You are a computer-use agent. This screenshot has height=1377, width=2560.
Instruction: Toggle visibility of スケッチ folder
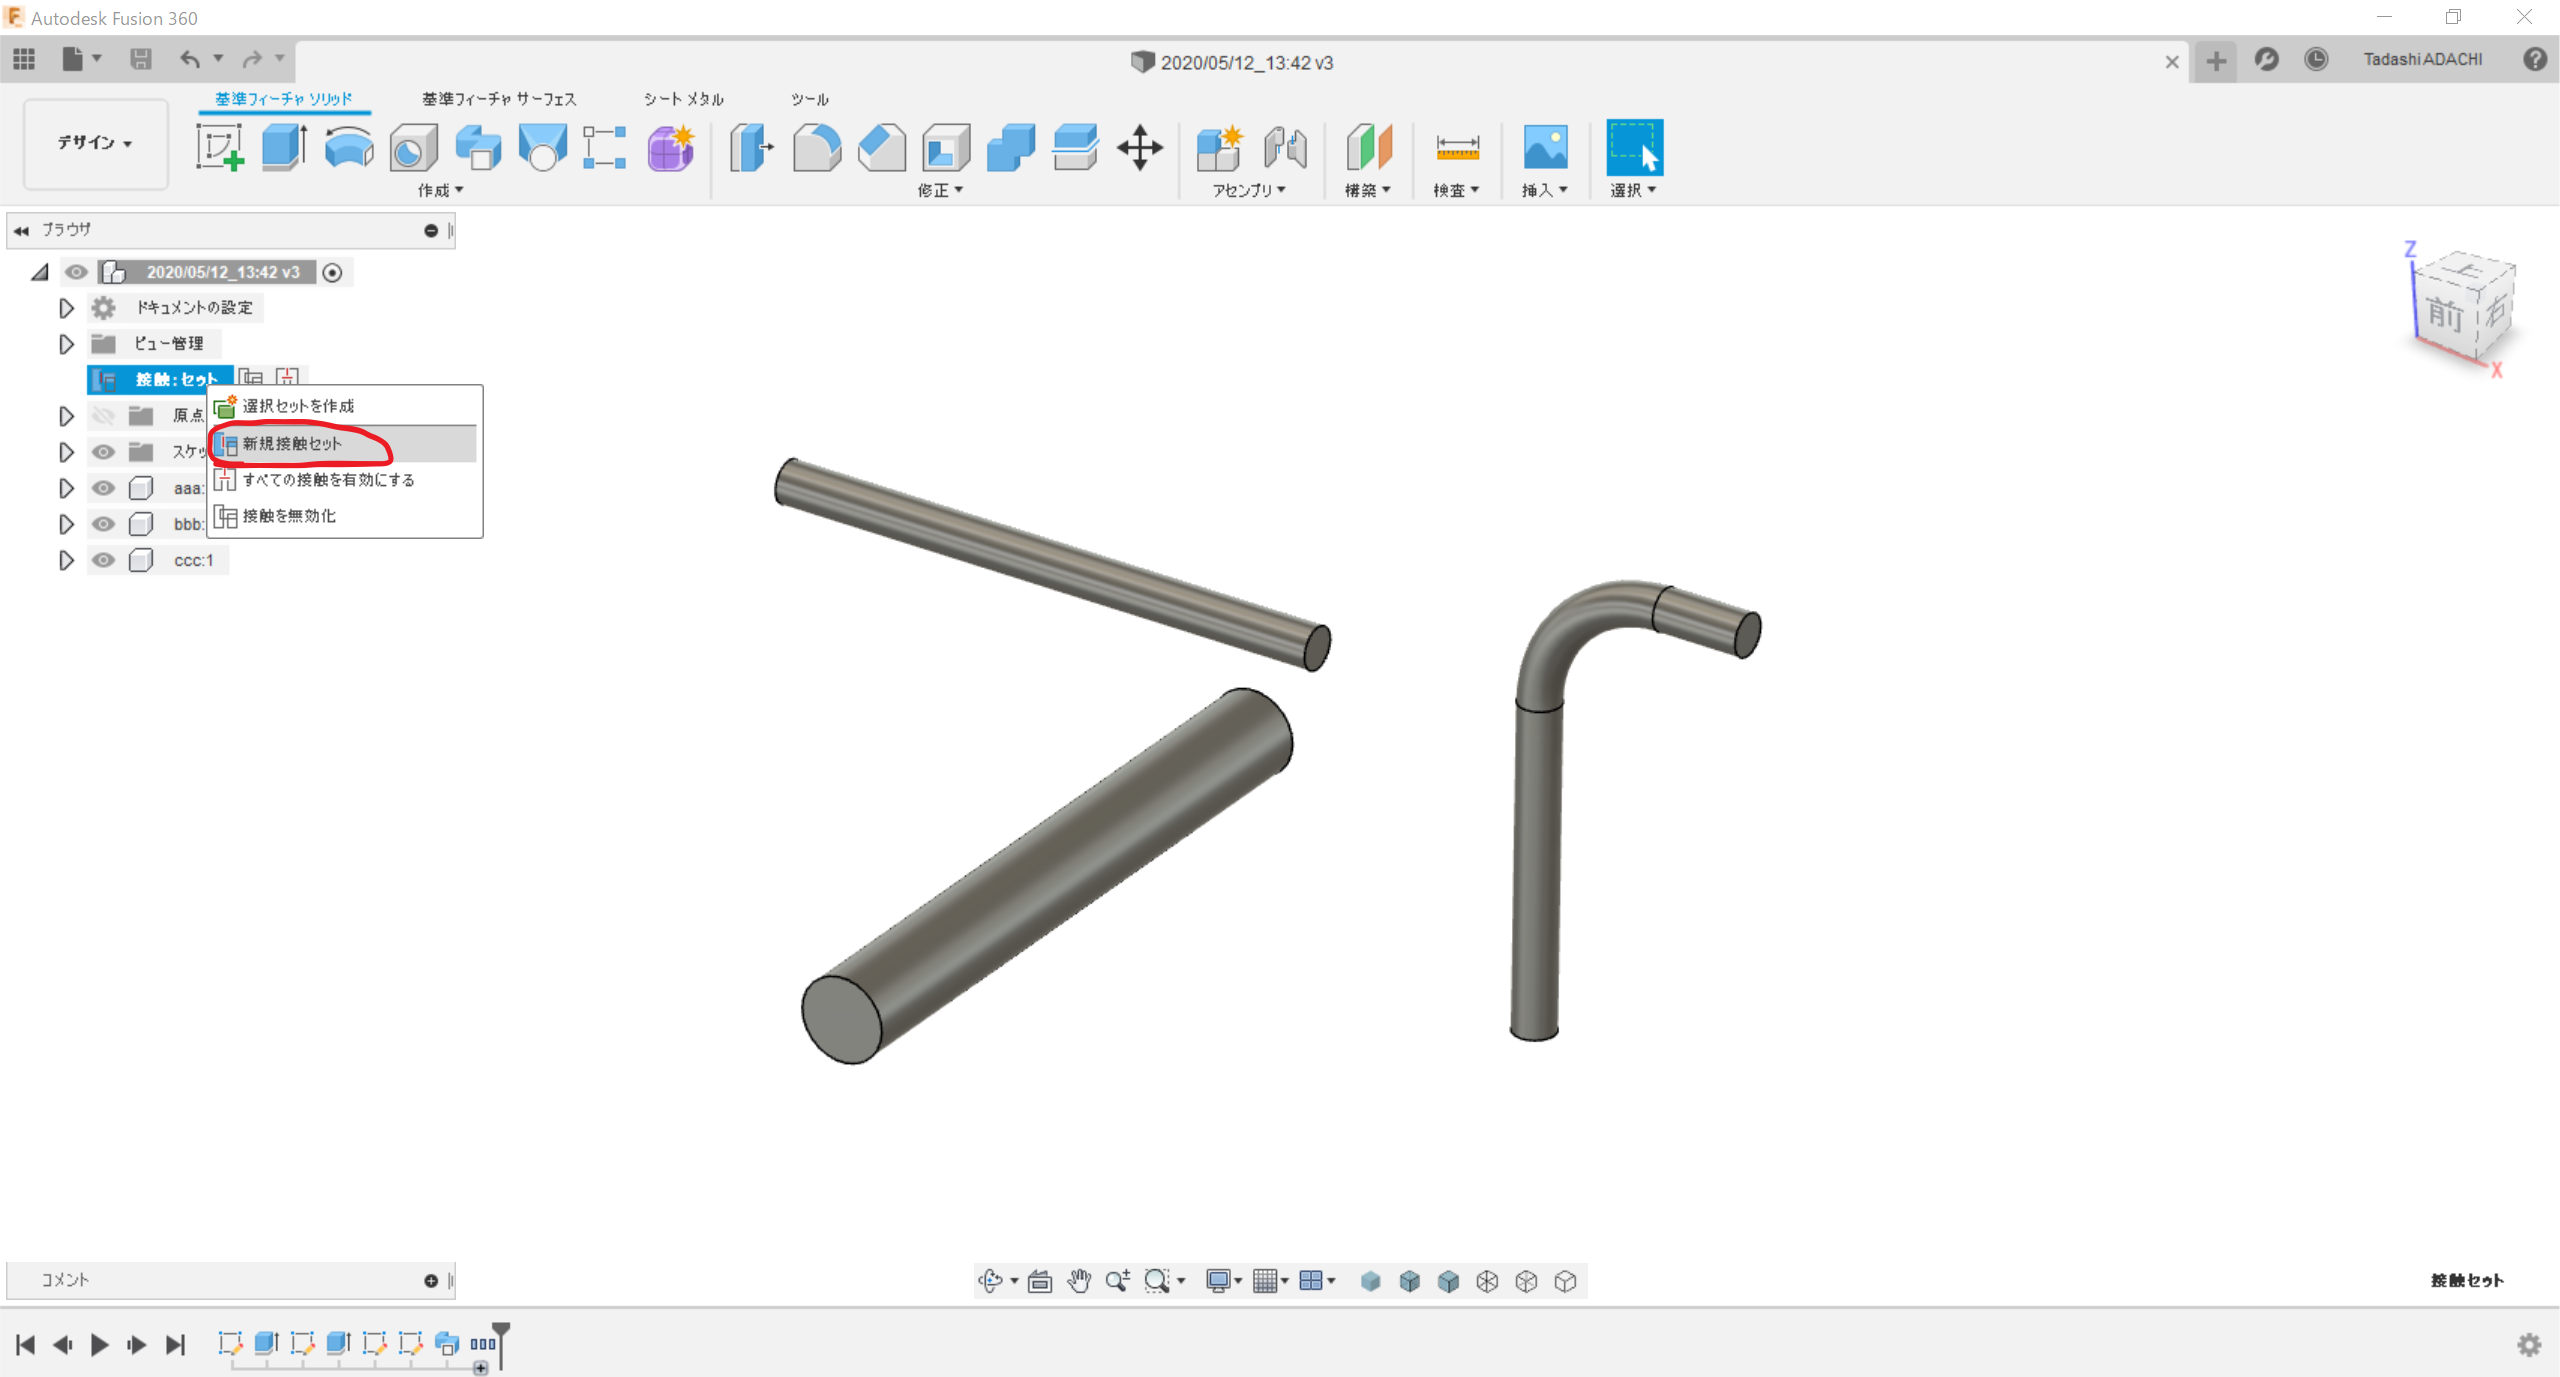pos(103,452)
